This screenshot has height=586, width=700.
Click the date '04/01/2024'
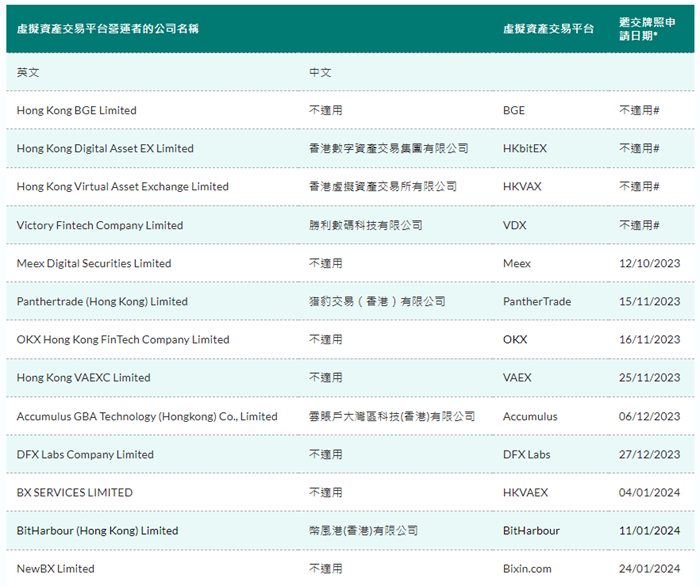point(649,492)
